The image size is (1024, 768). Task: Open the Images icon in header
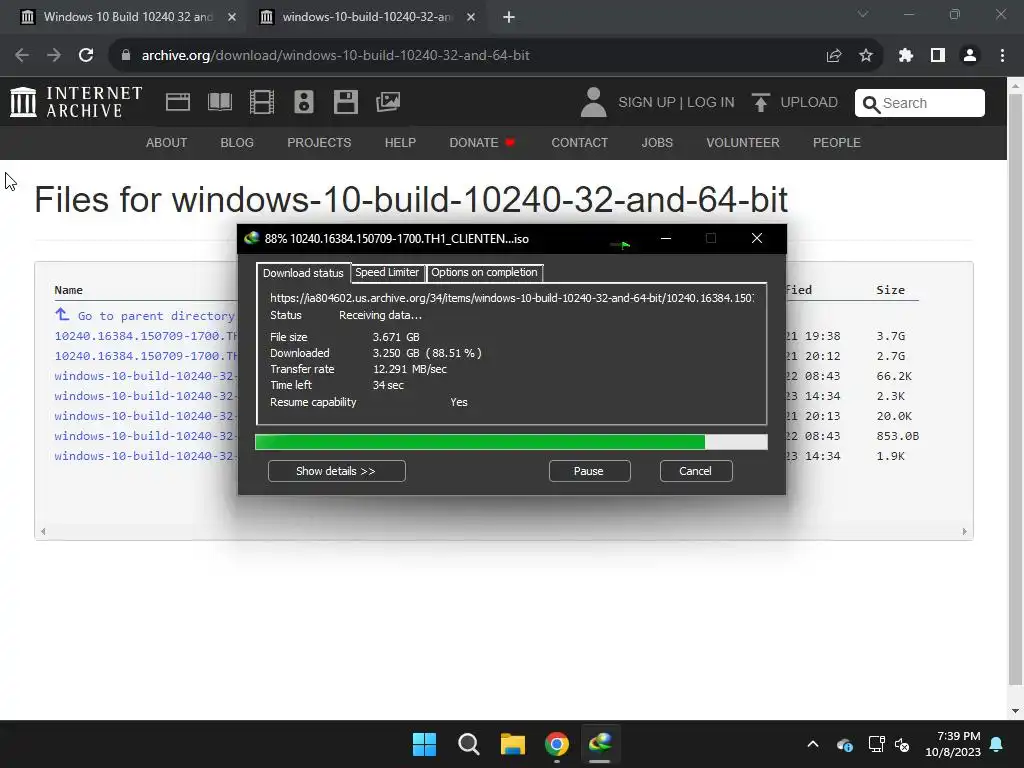(388, 103)
